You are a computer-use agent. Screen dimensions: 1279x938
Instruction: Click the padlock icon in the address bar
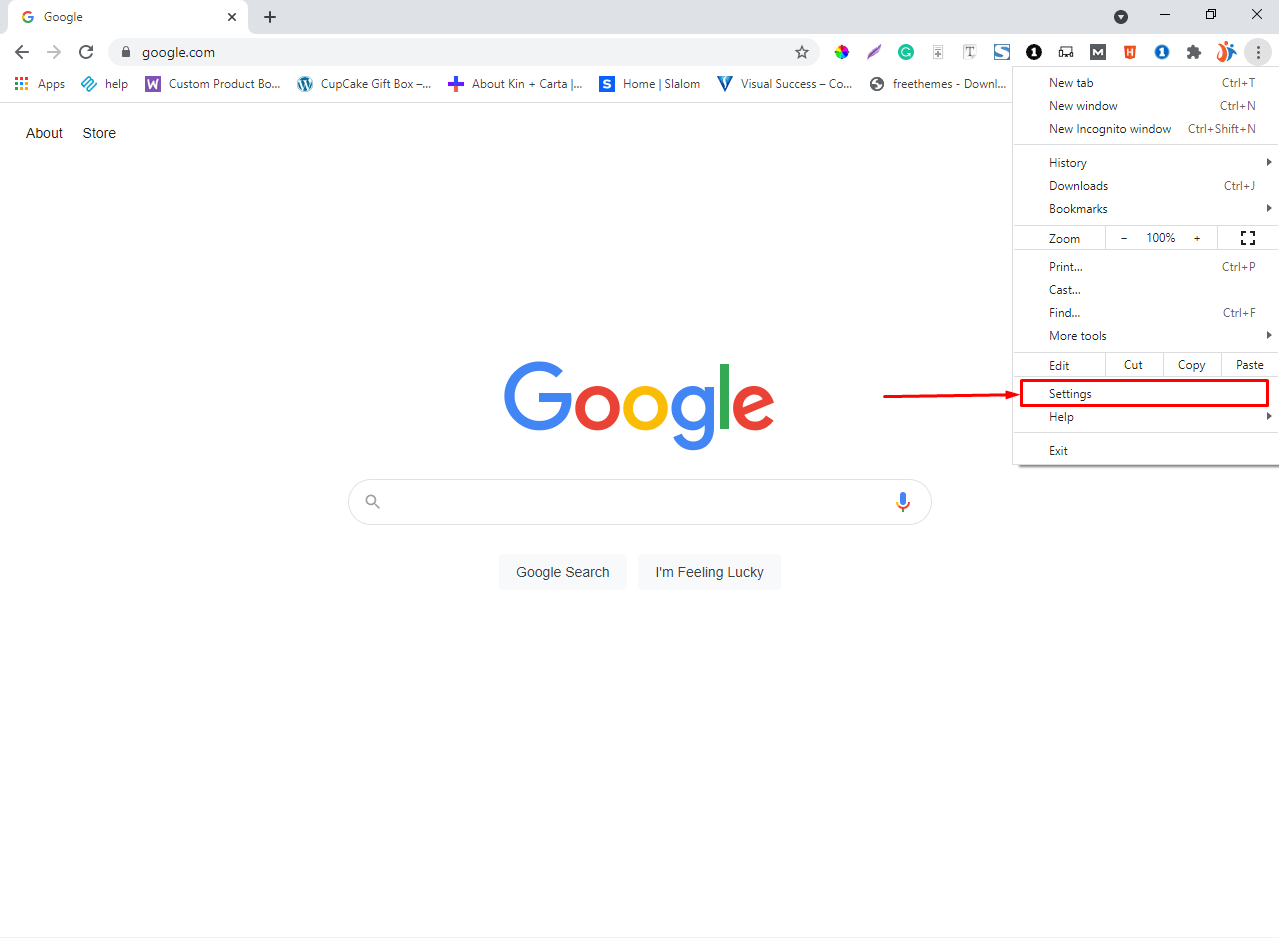126,51
